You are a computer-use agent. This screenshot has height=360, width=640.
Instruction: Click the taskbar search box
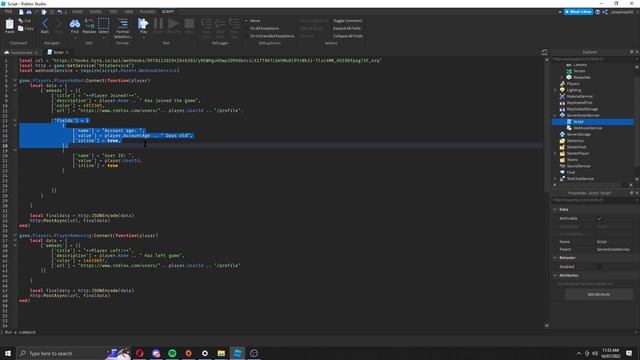point(73,353)
